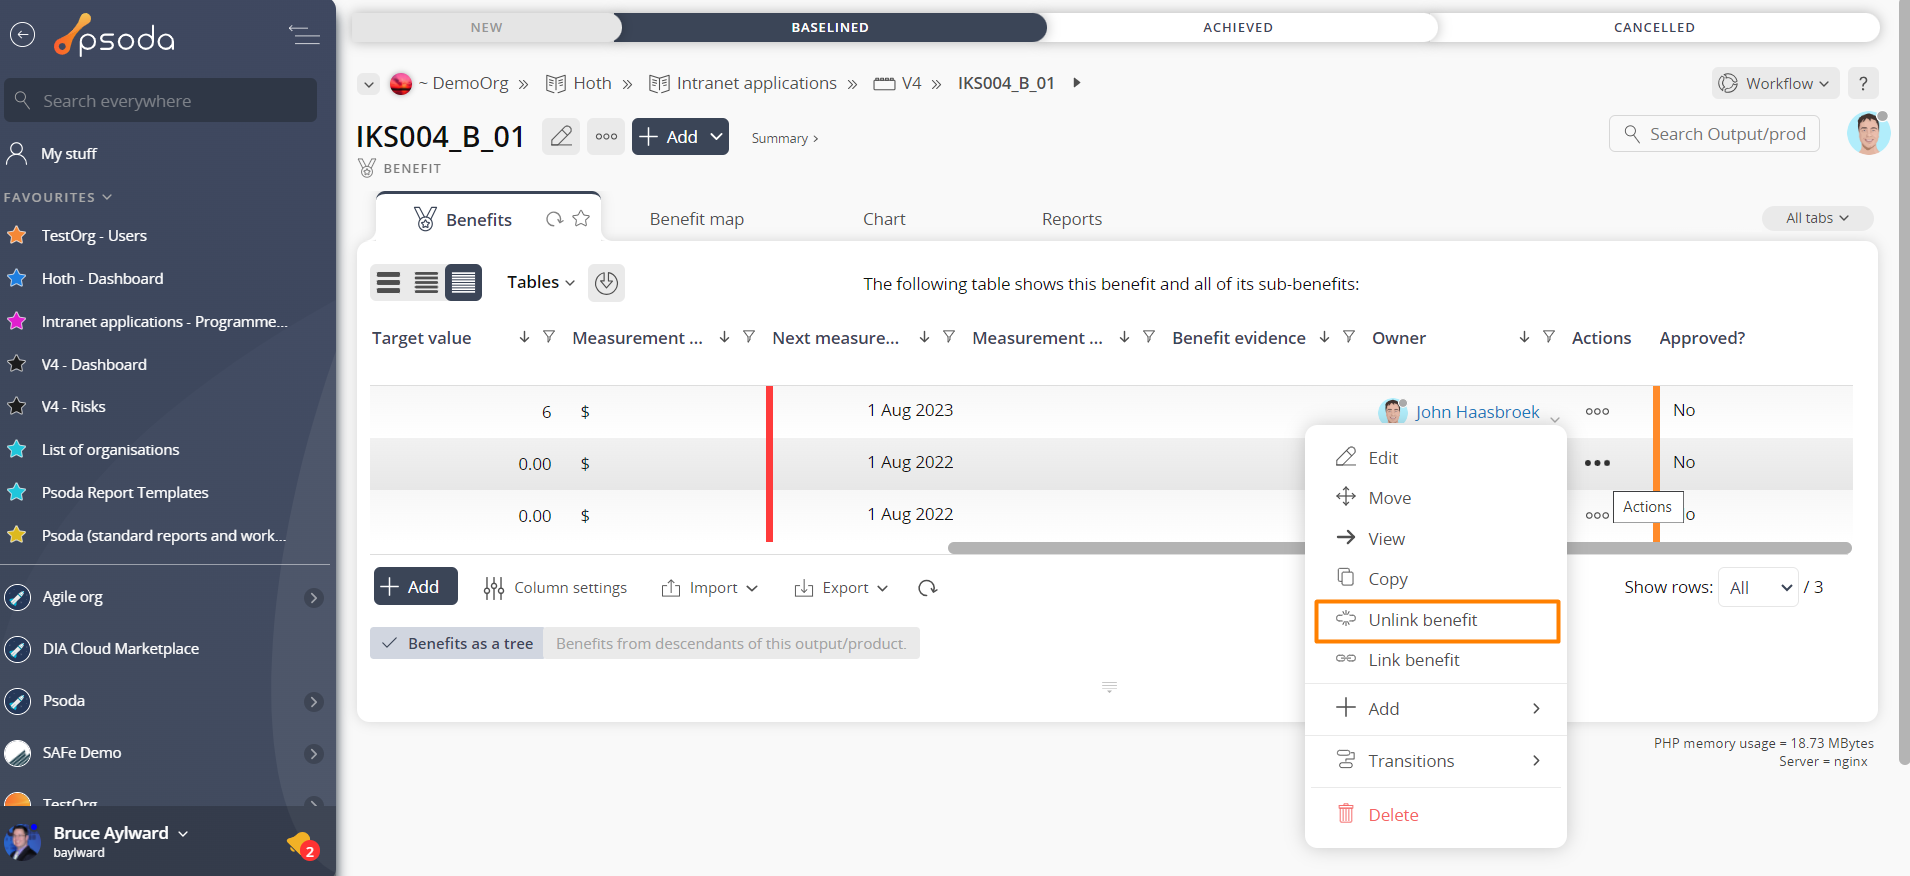
Task: Switch to the Reports tab
Action: point(1071,219)
